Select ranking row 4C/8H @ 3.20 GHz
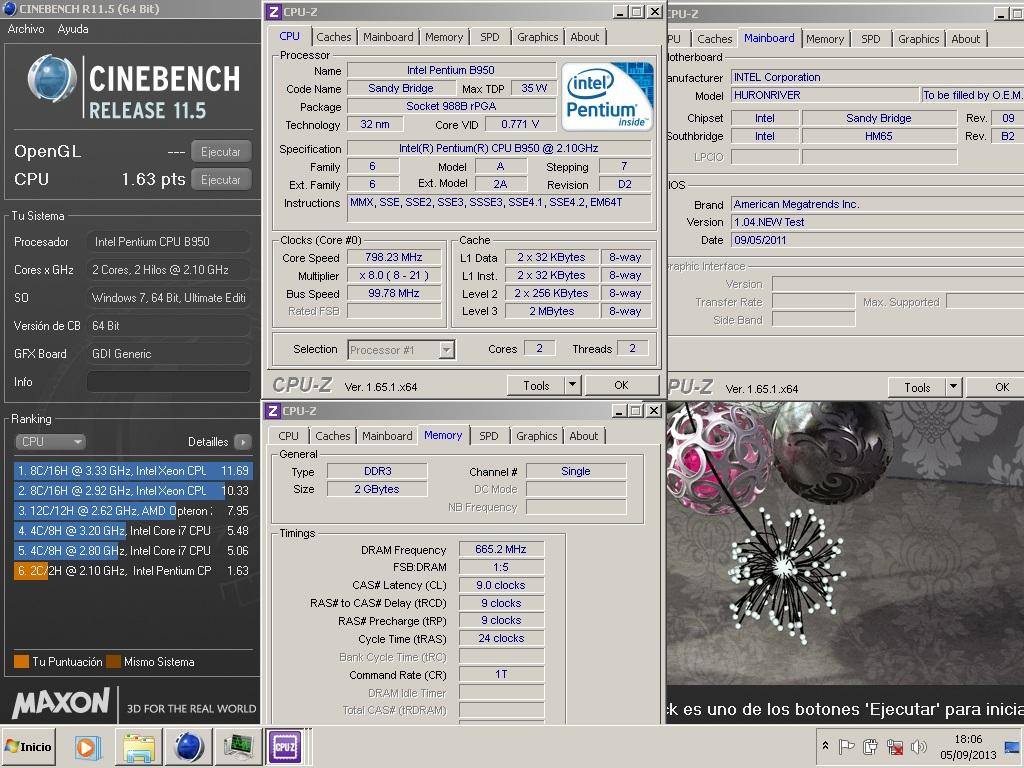The image size is (1024, 768). click(133, 531)
